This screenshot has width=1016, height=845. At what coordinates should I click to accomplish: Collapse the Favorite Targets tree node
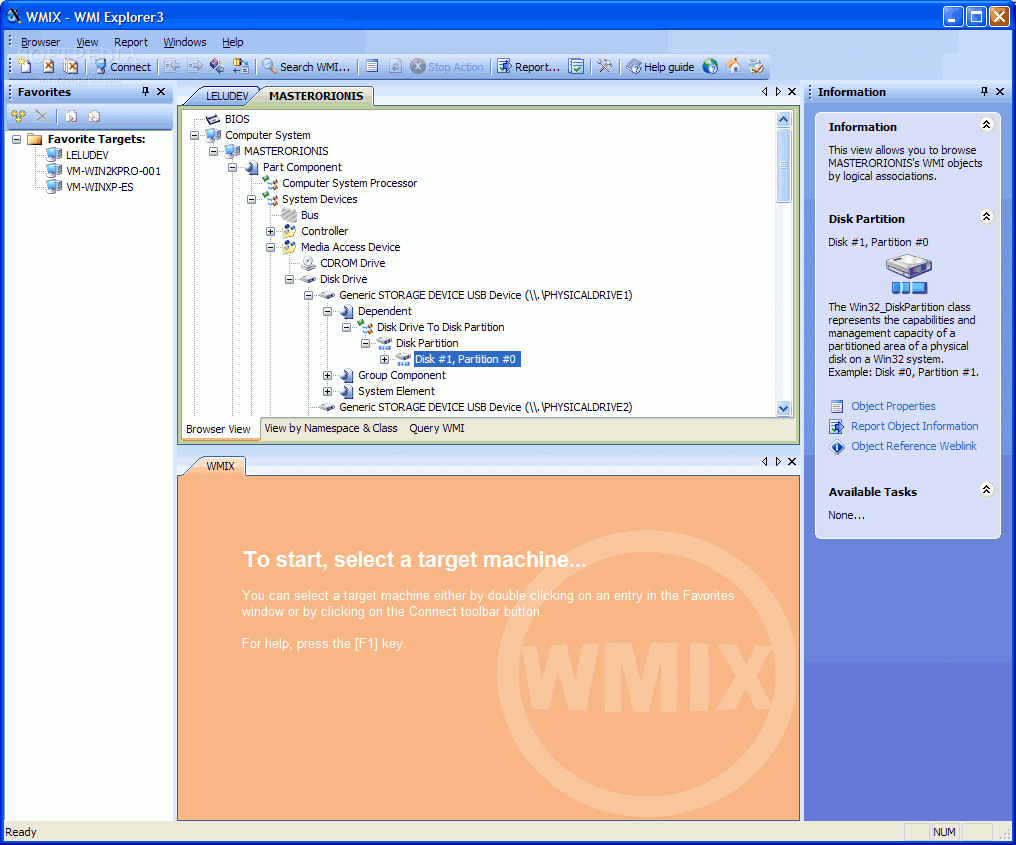point(17,139)
